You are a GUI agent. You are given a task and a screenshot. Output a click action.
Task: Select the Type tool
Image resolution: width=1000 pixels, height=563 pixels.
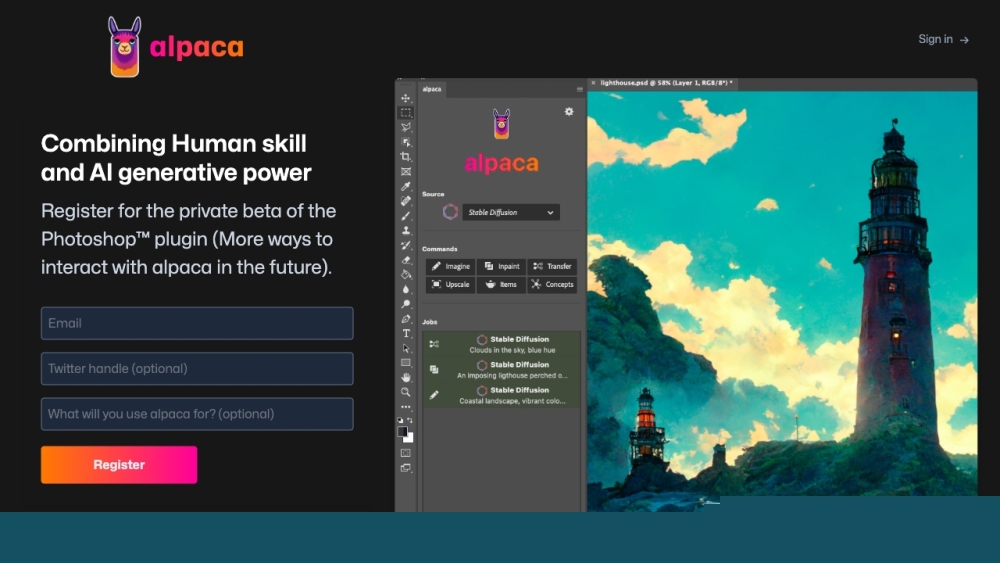[406, 333]
